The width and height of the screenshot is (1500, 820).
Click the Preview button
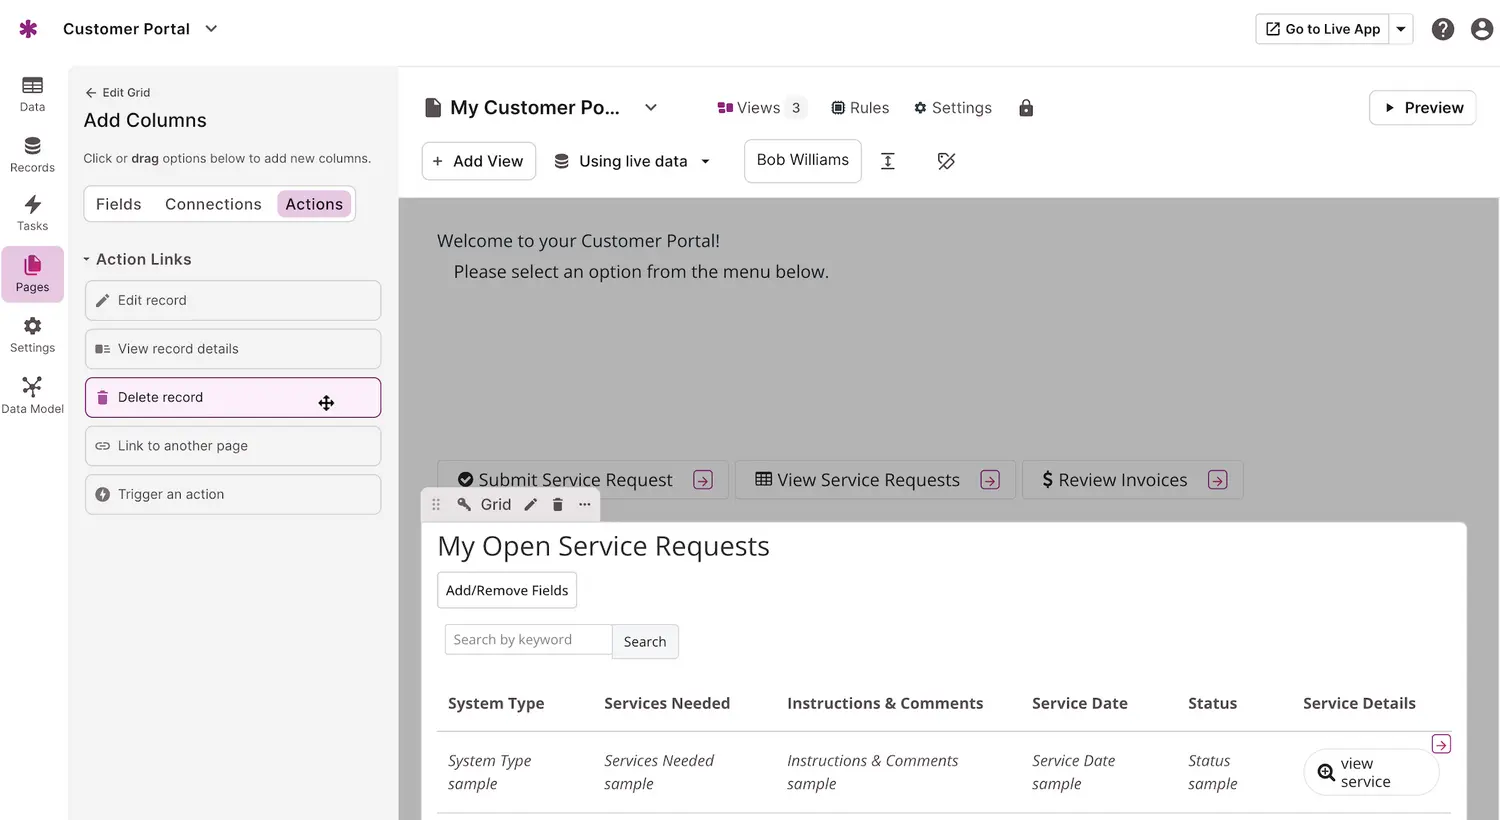(x=1422, y=108)
